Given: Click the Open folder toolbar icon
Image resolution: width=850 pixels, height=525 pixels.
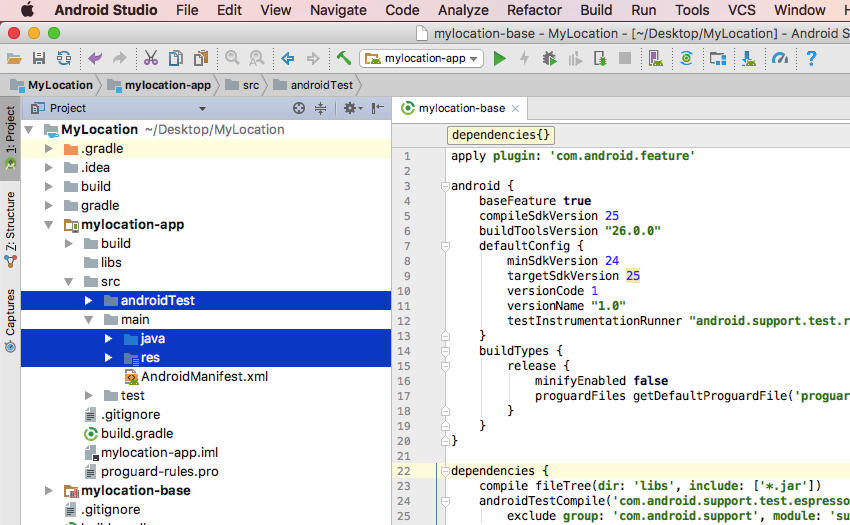Looking at the screenshot, I should (x=14, y=59).
